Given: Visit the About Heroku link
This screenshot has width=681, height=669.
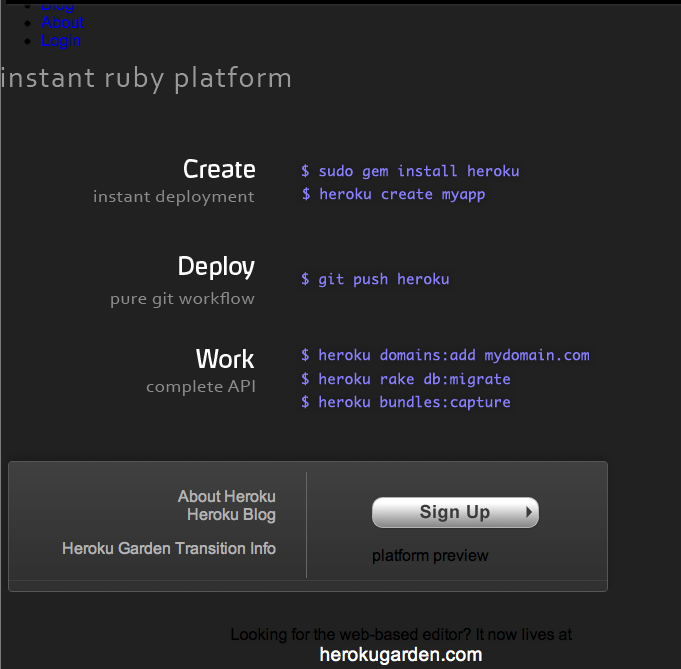Looking at the screenshot, I should tap(226, 496).
